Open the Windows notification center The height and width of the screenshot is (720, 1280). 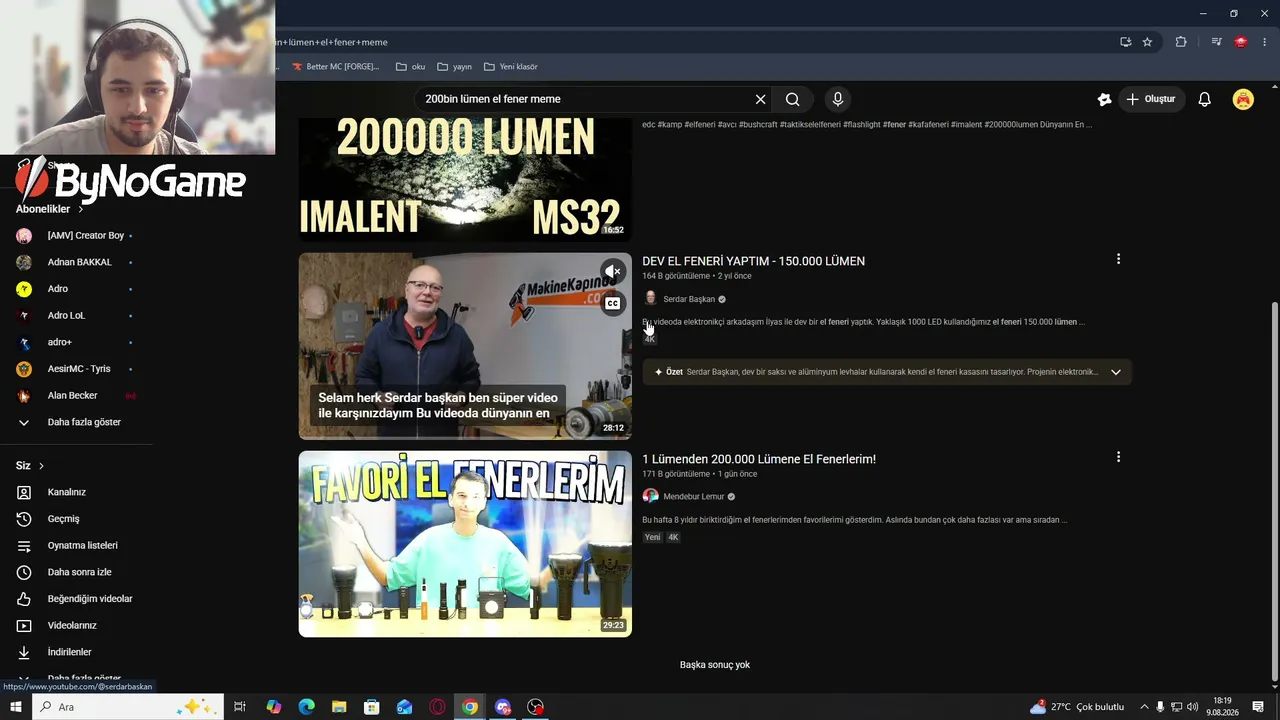tap(1258, 707)
